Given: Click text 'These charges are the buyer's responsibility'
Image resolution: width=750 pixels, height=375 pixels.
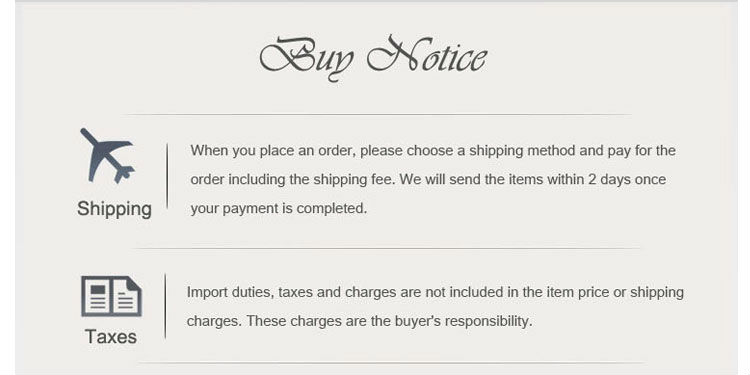Looking at the screenshot, I should pos(389,320).
